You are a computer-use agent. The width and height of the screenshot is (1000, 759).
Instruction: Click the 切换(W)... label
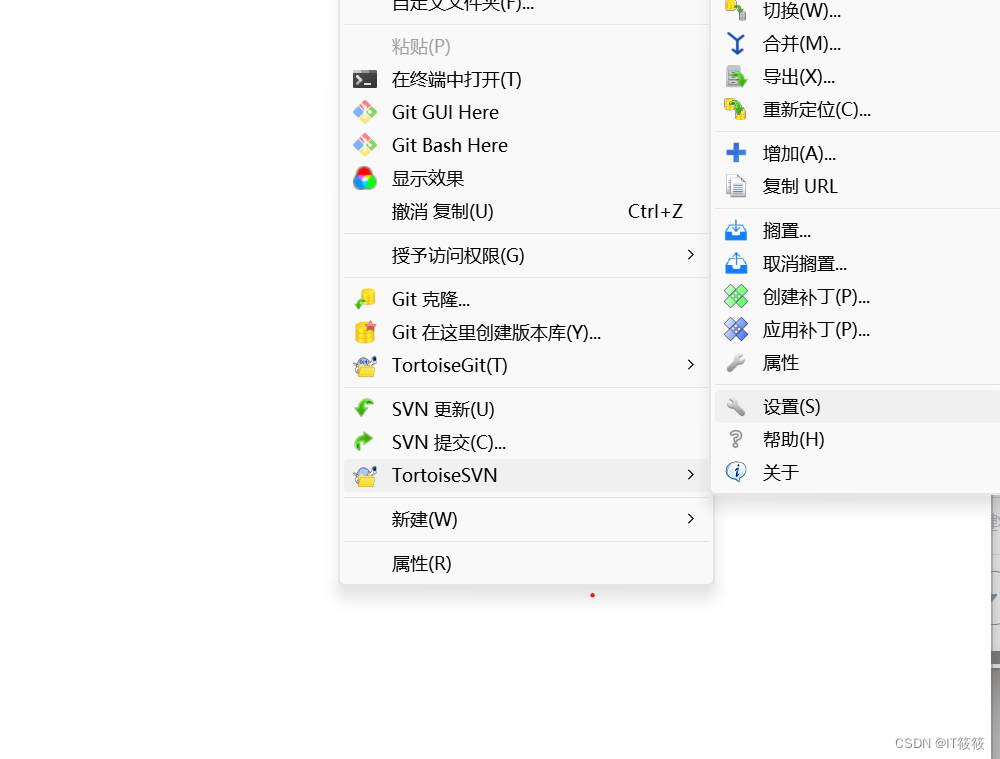click(802, 10)
